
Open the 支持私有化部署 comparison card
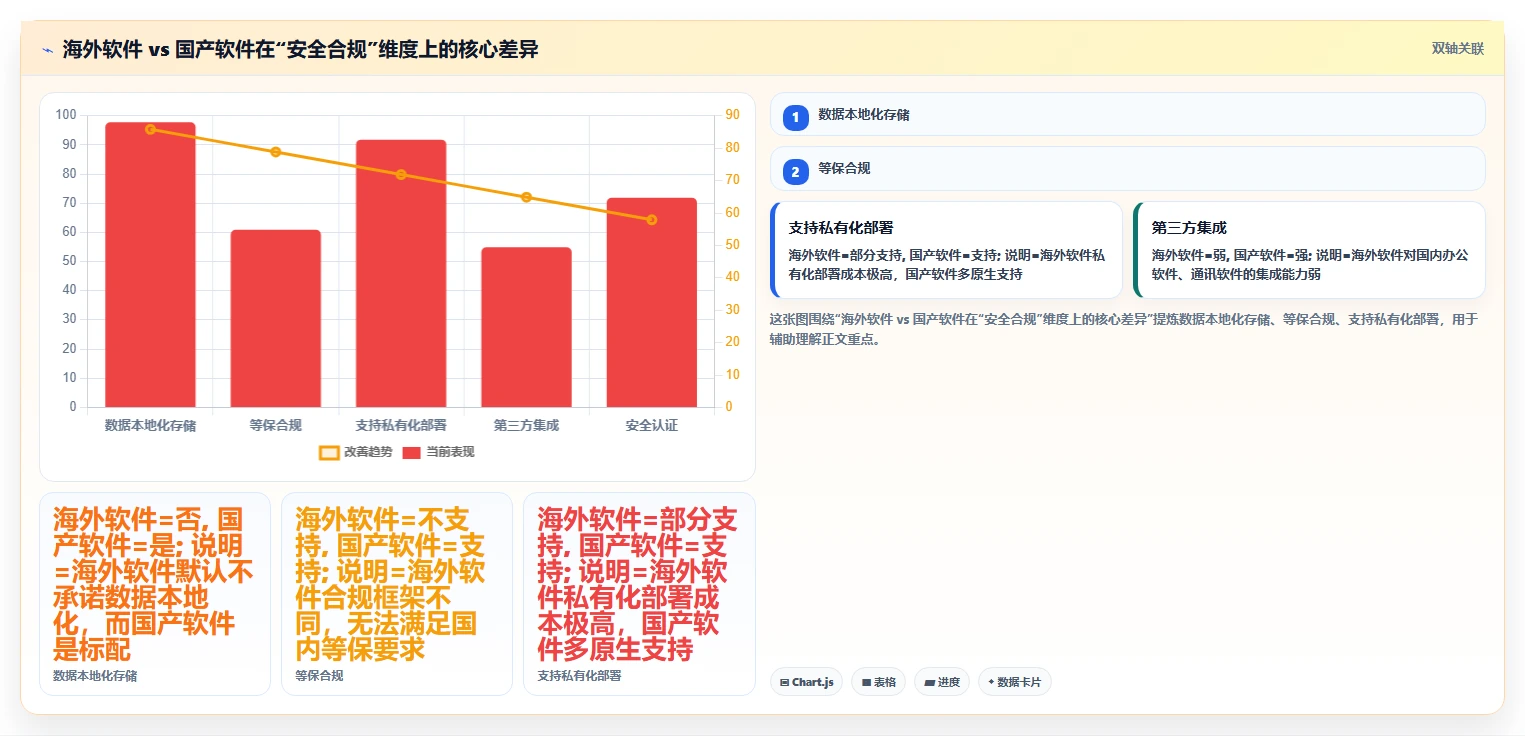[x=946, y=250]
